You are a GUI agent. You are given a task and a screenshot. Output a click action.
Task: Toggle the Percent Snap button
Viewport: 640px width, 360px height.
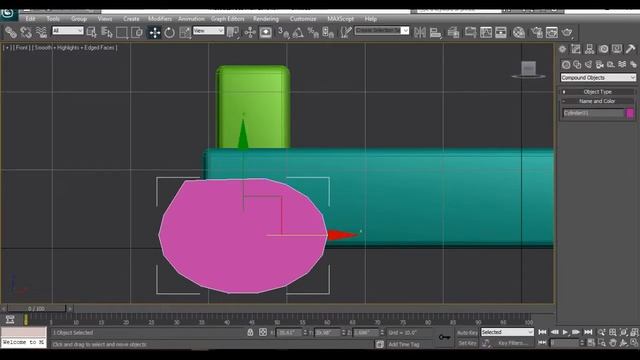tap(313, 32)
